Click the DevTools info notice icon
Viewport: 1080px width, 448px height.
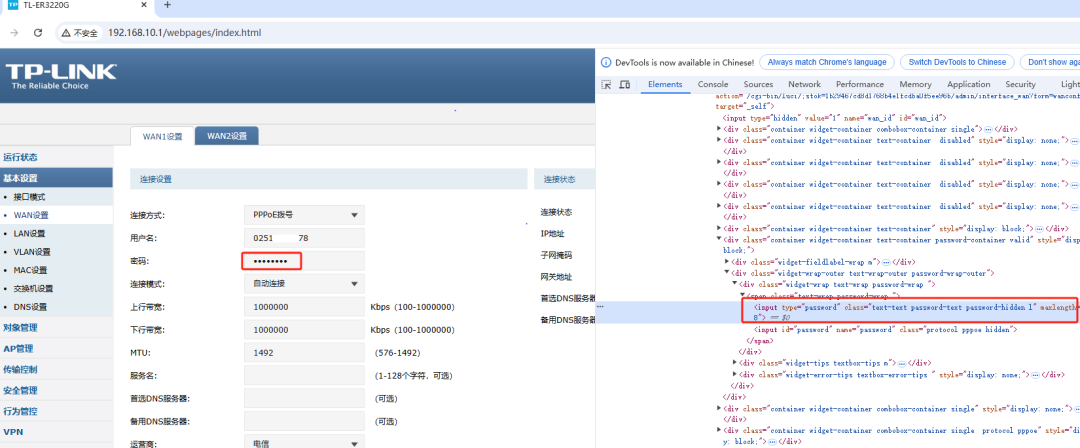pyautogui.click(x=606, y=62)
